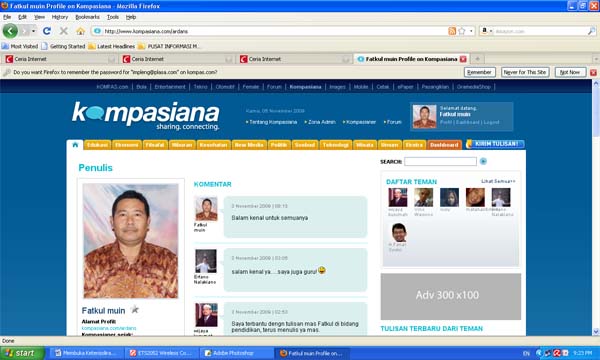Click the browser Forward arrow button

coord(25,31)
